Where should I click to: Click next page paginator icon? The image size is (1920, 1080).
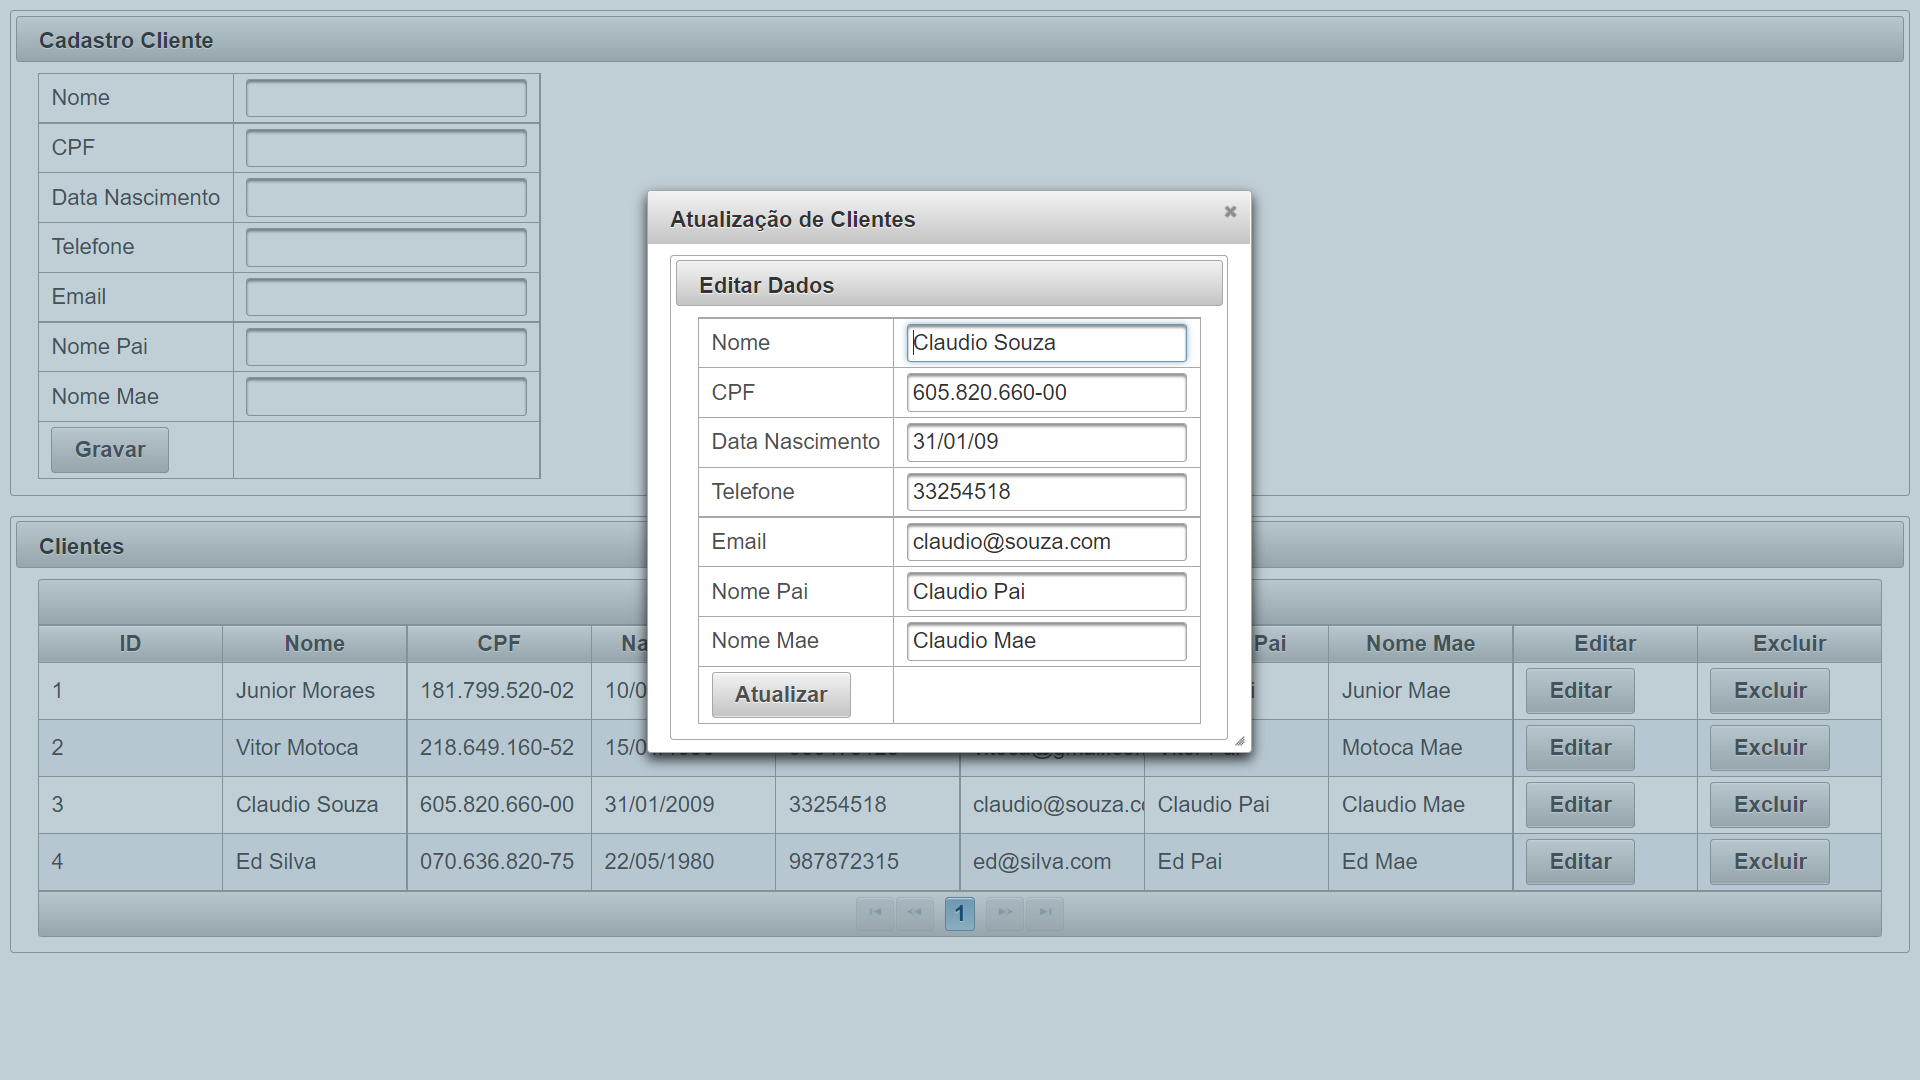coord(1005,913)
